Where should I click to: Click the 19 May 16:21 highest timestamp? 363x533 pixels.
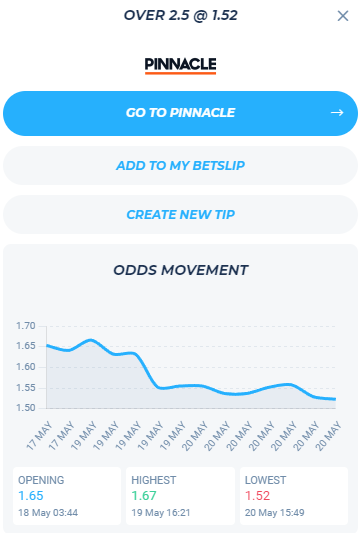(161, 513)
